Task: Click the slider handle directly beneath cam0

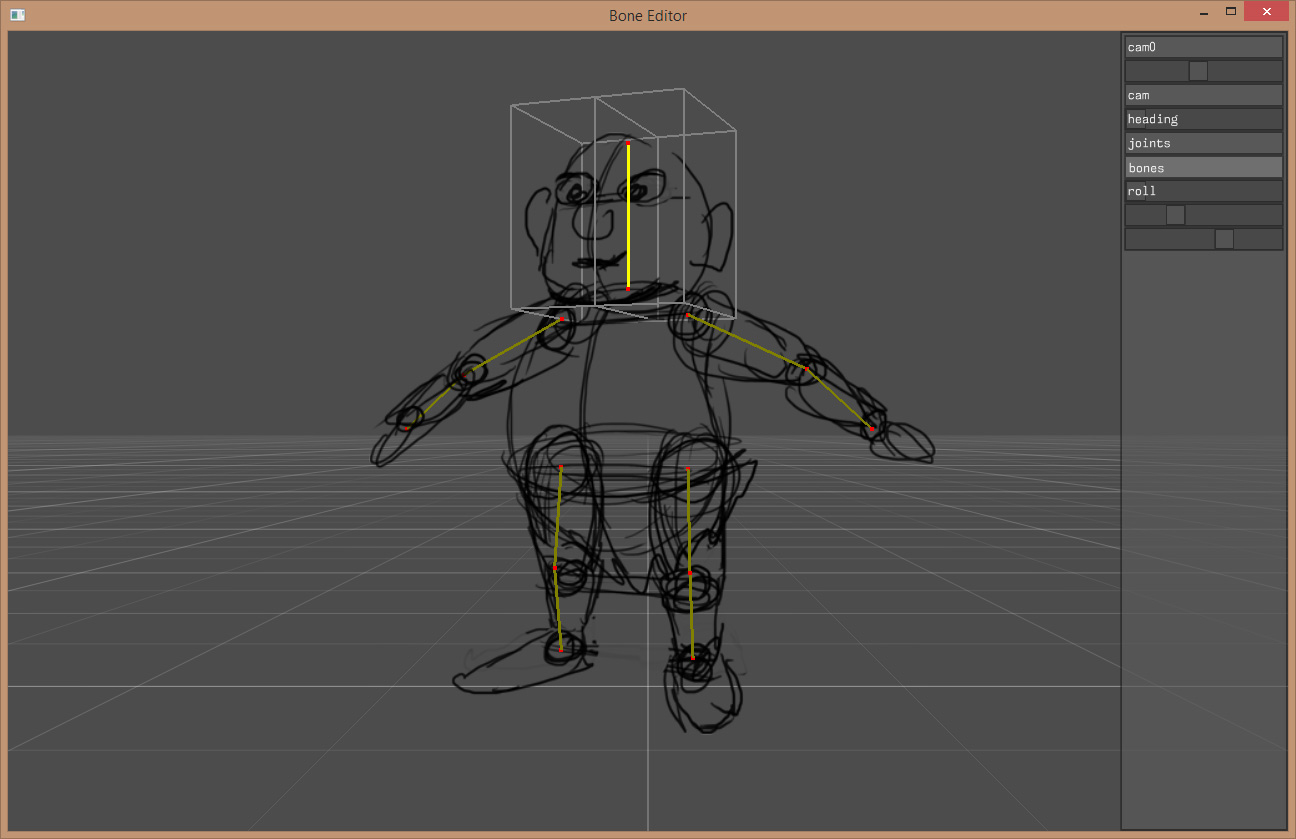Action: point(1197,71)
